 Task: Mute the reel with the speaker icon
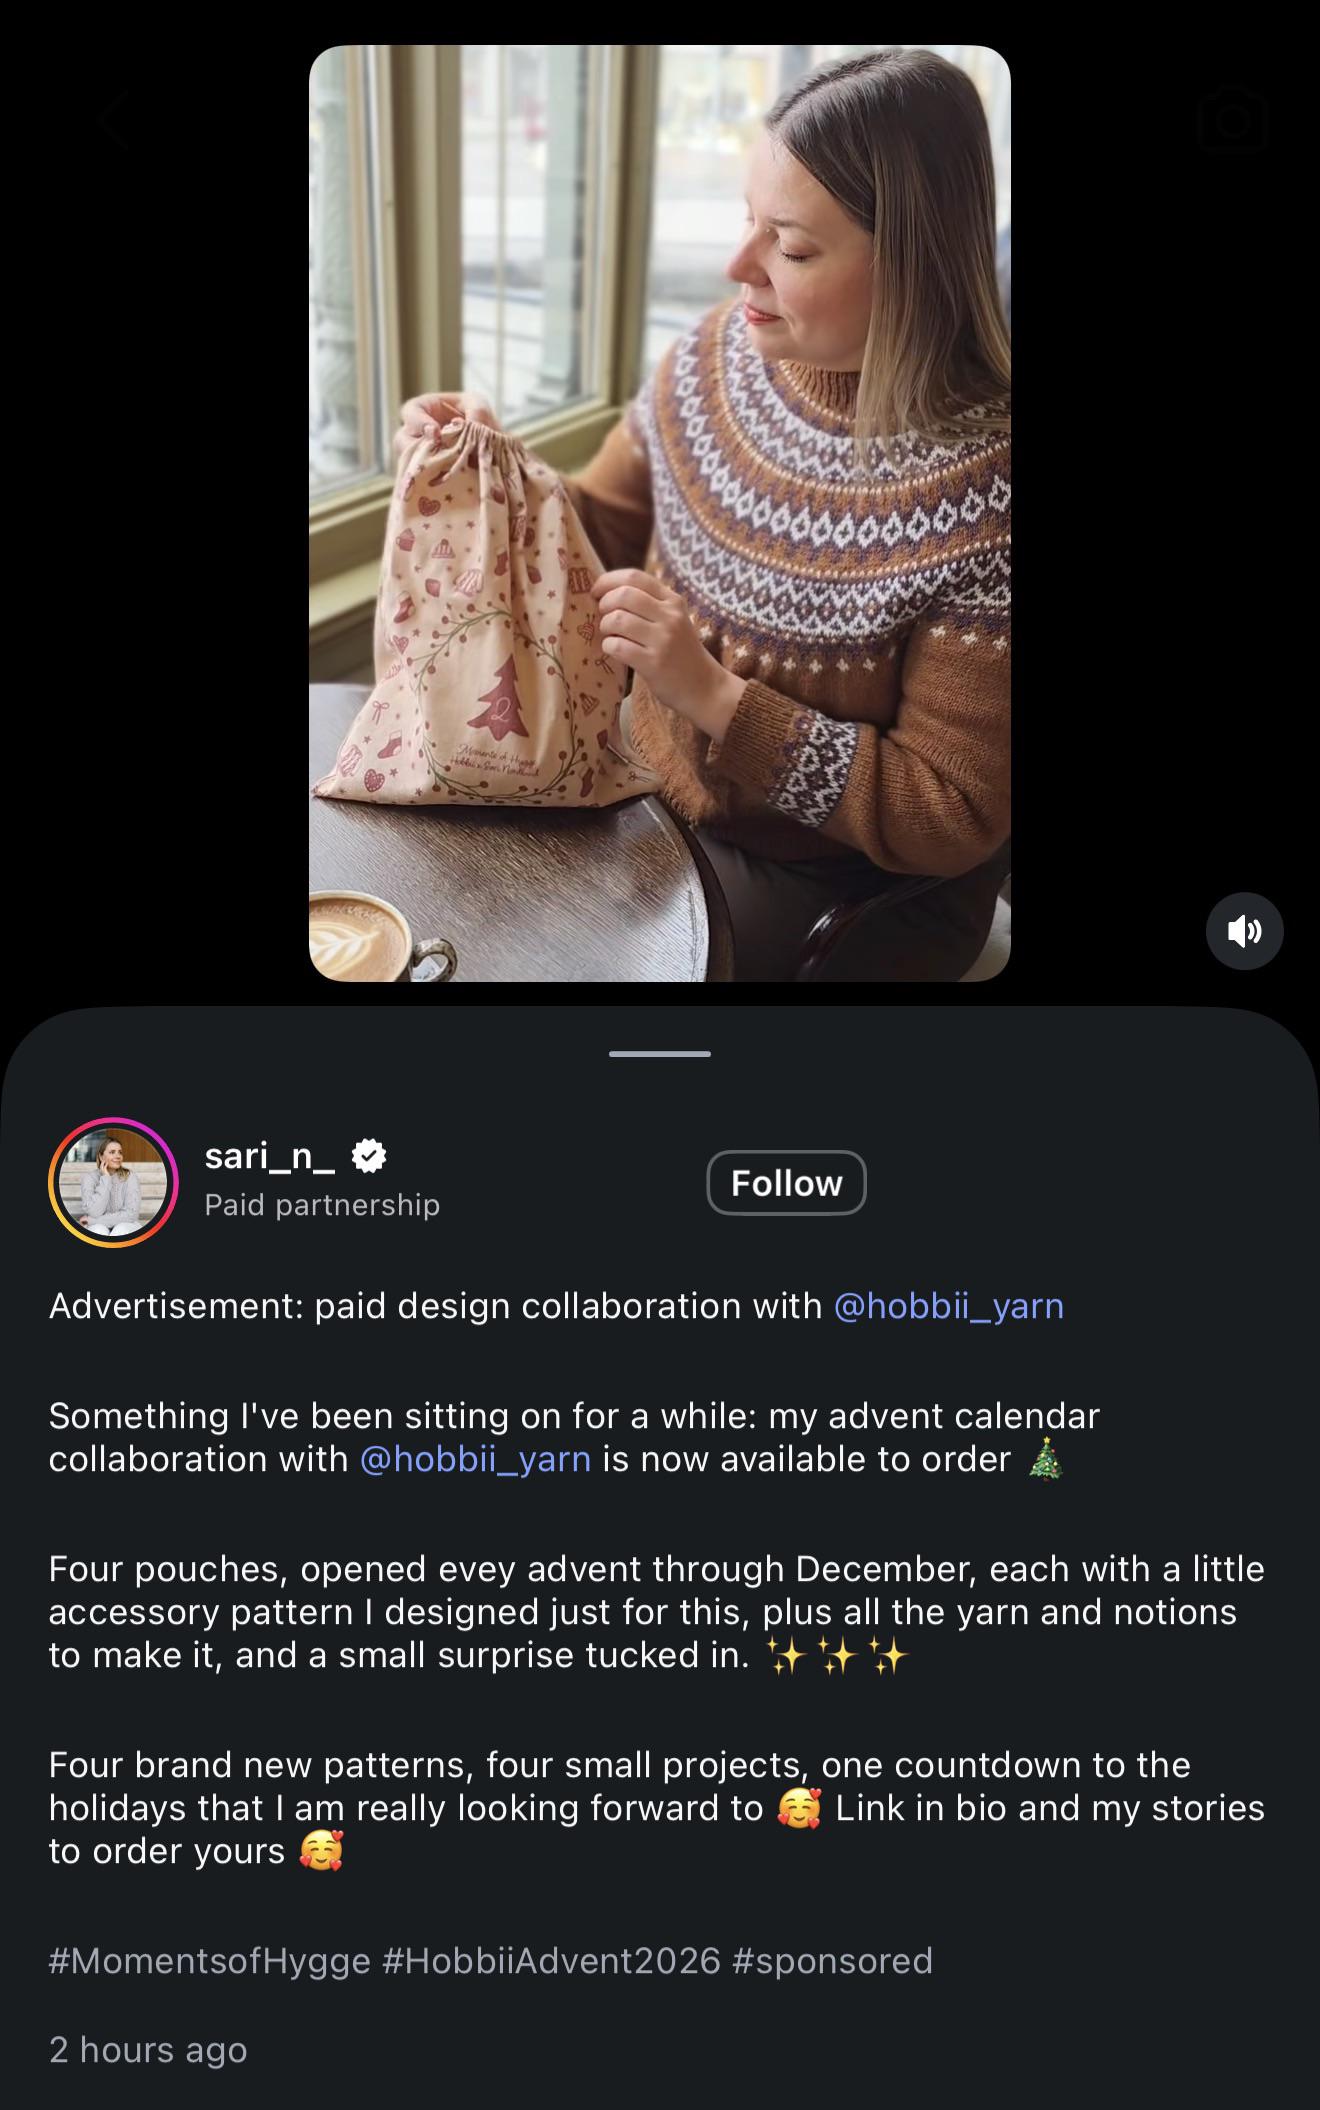tap(1244, 931)
